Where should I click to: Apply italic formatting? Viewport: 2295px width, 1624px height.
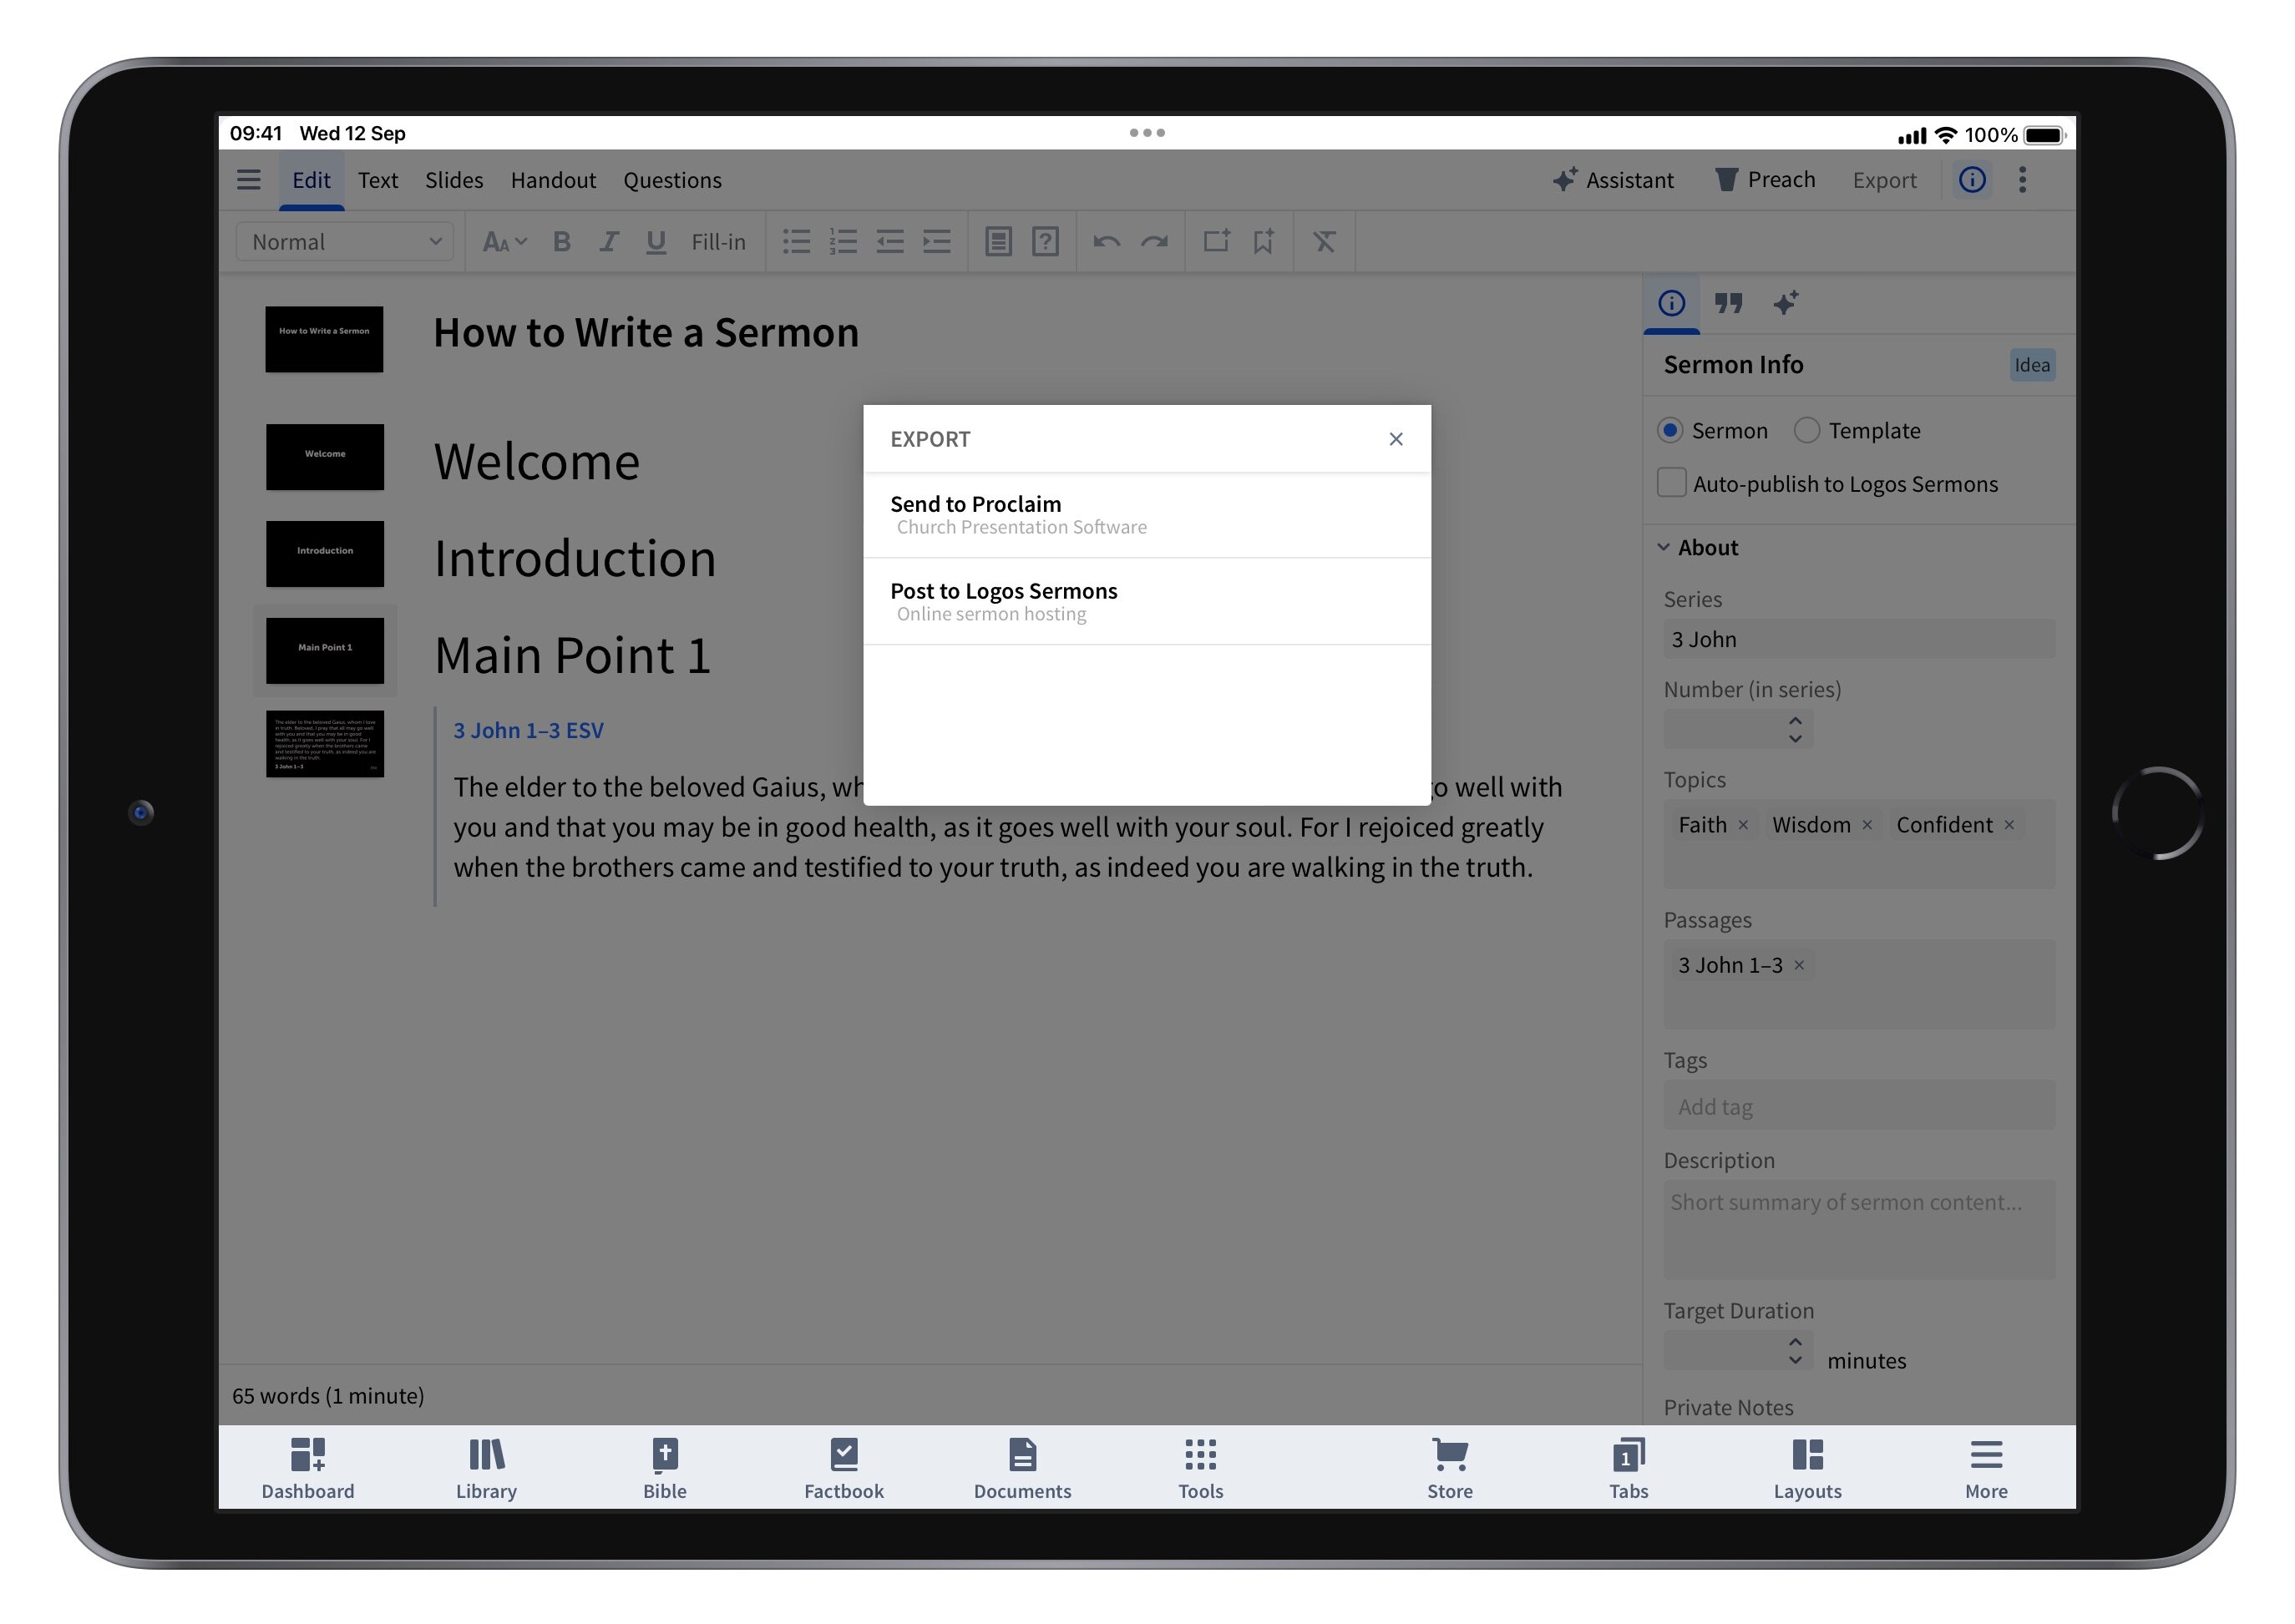pos(608,241)
